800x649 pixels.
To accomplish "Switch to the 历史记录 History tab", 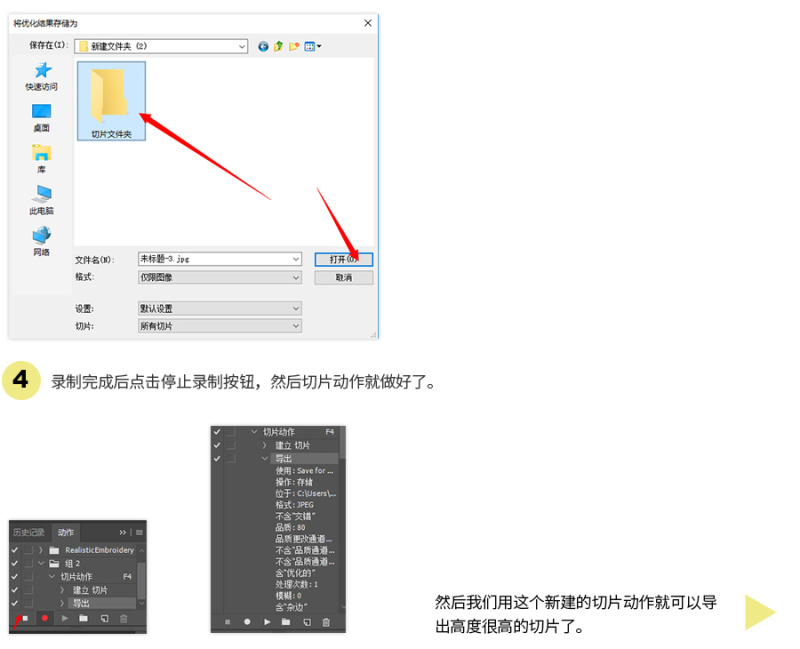I will tap(29, 532).
